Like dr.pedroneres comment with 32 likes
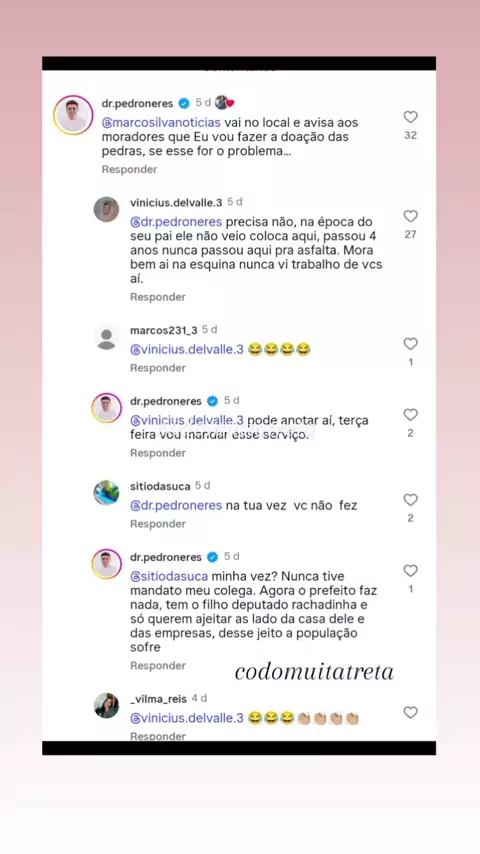The height and width of the screenshot is (854, 480). click(410, 117)
